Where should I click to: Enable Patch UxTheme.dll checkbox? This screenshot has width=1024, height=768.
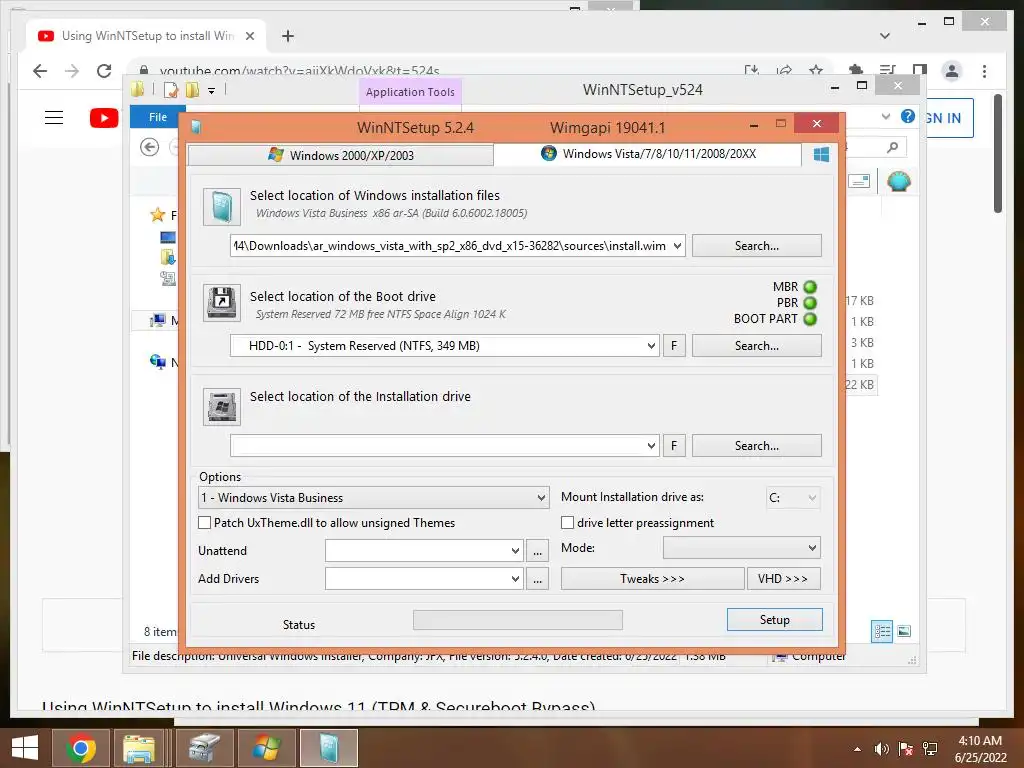click(x=204, y=522)
